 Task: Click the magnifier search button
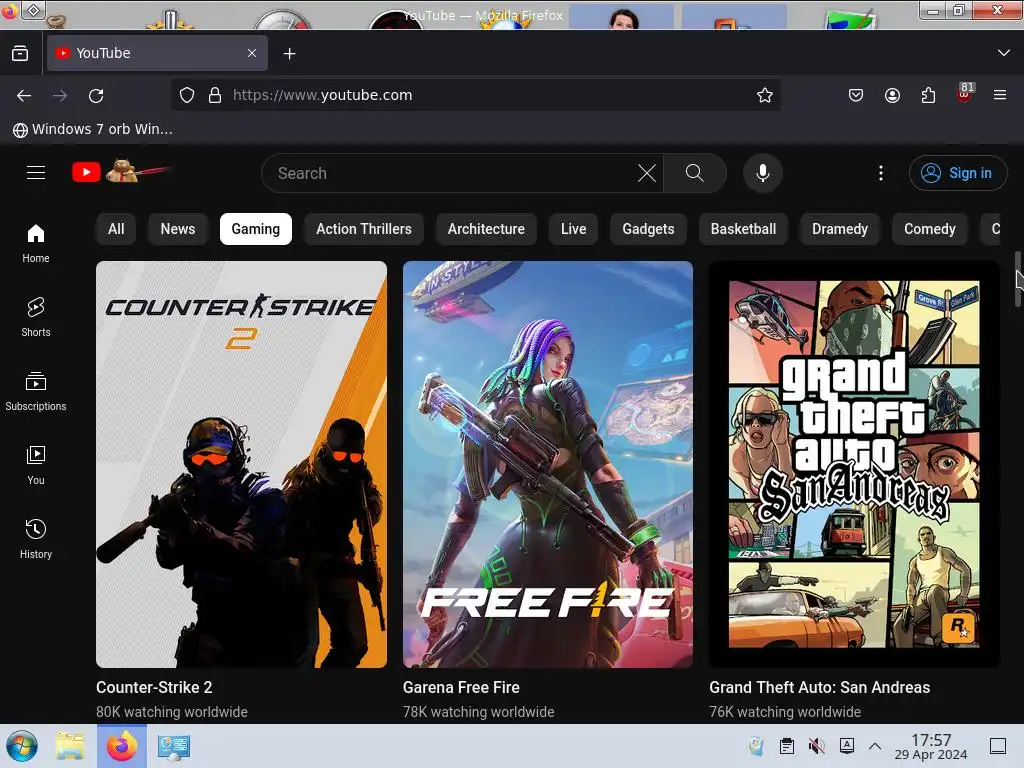[x=695, y=173]
